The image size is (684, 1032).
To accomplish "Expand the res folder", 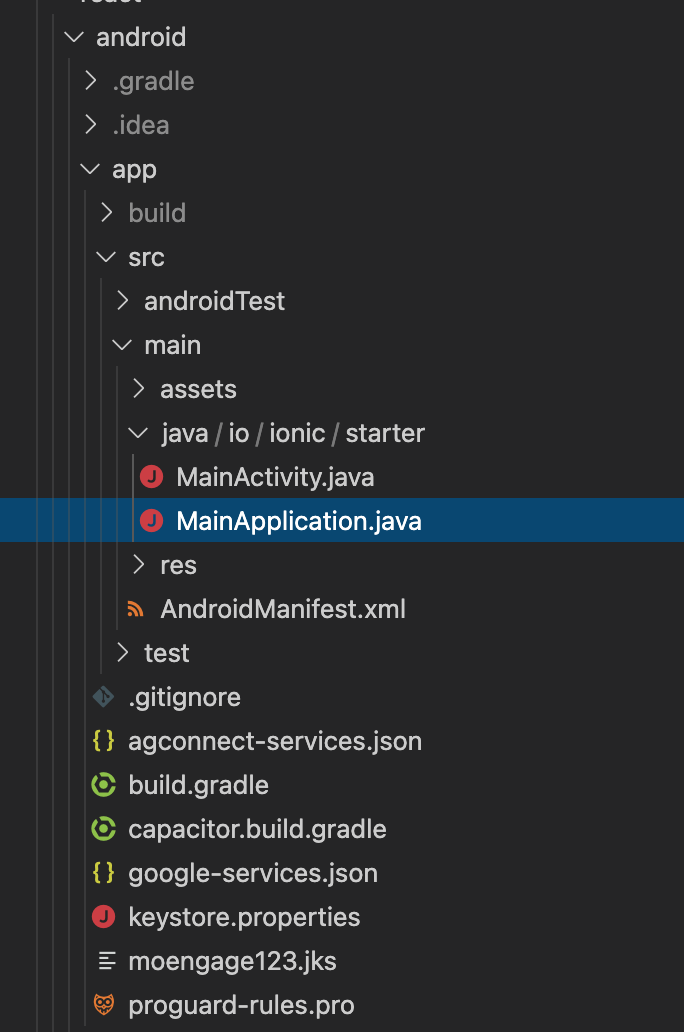I will click(x=138, y=565).
